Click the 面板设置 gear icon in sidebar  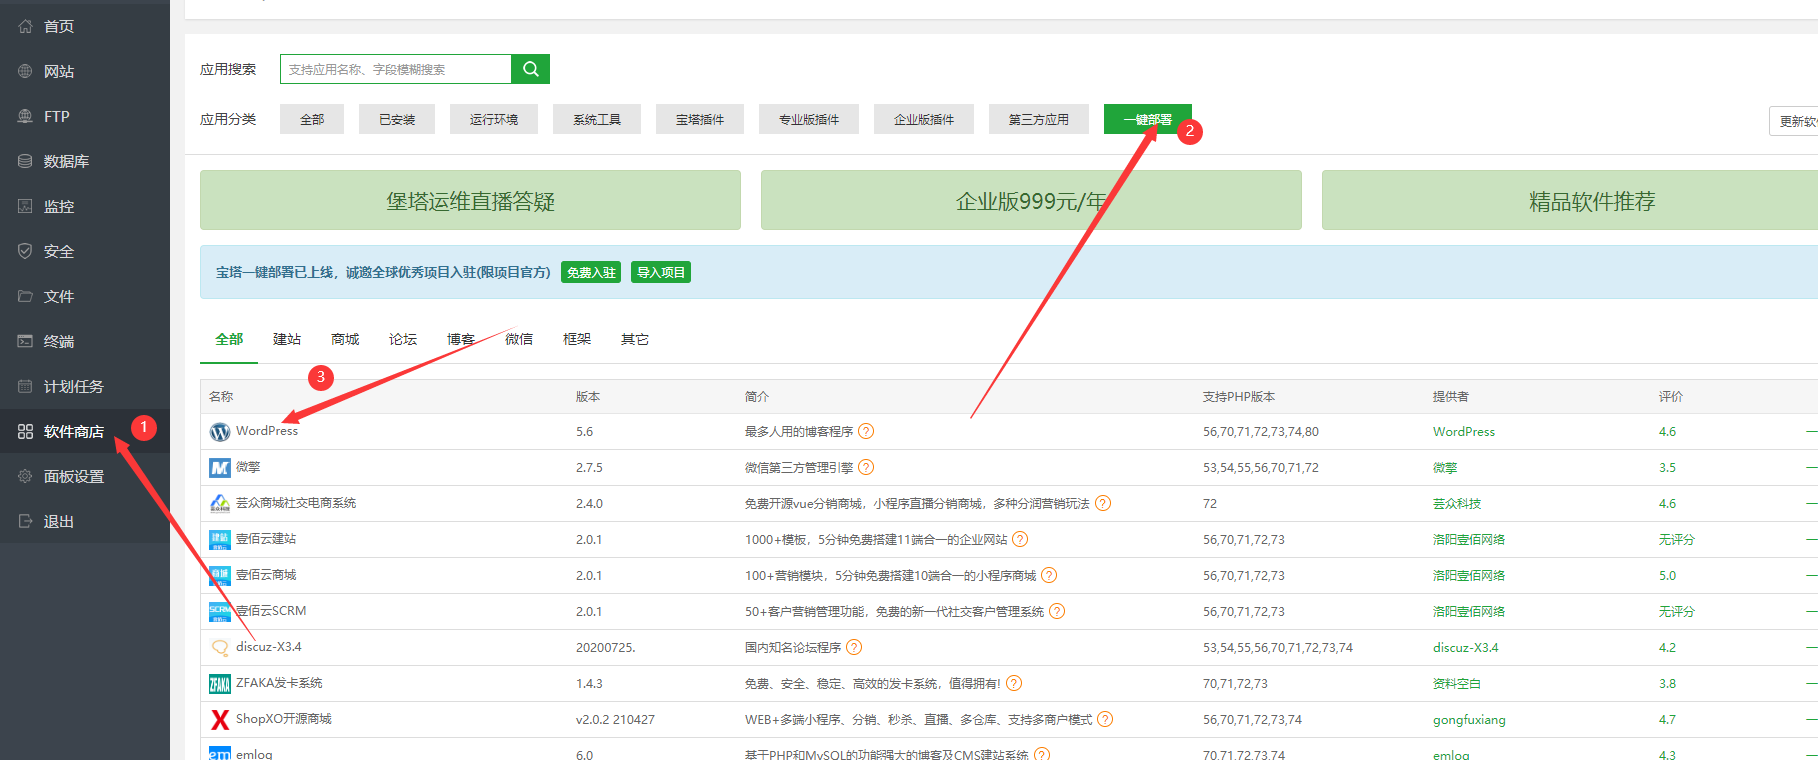pos(25,476)
